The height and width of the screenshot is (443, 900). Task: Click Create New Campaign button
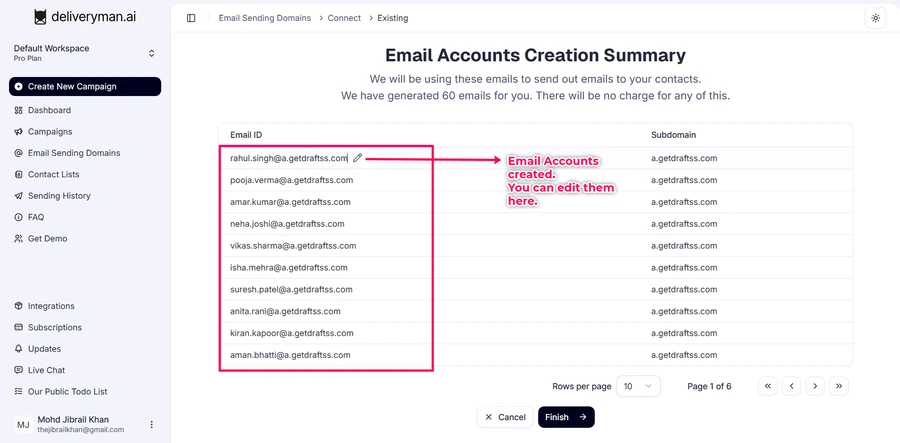[x=85, y=87]
